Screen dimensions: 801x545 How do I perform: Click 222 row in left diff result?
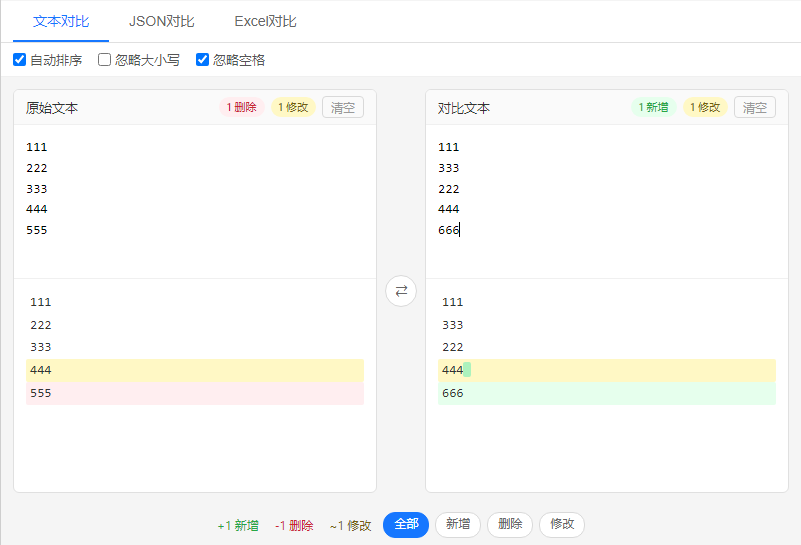[195, 325]
